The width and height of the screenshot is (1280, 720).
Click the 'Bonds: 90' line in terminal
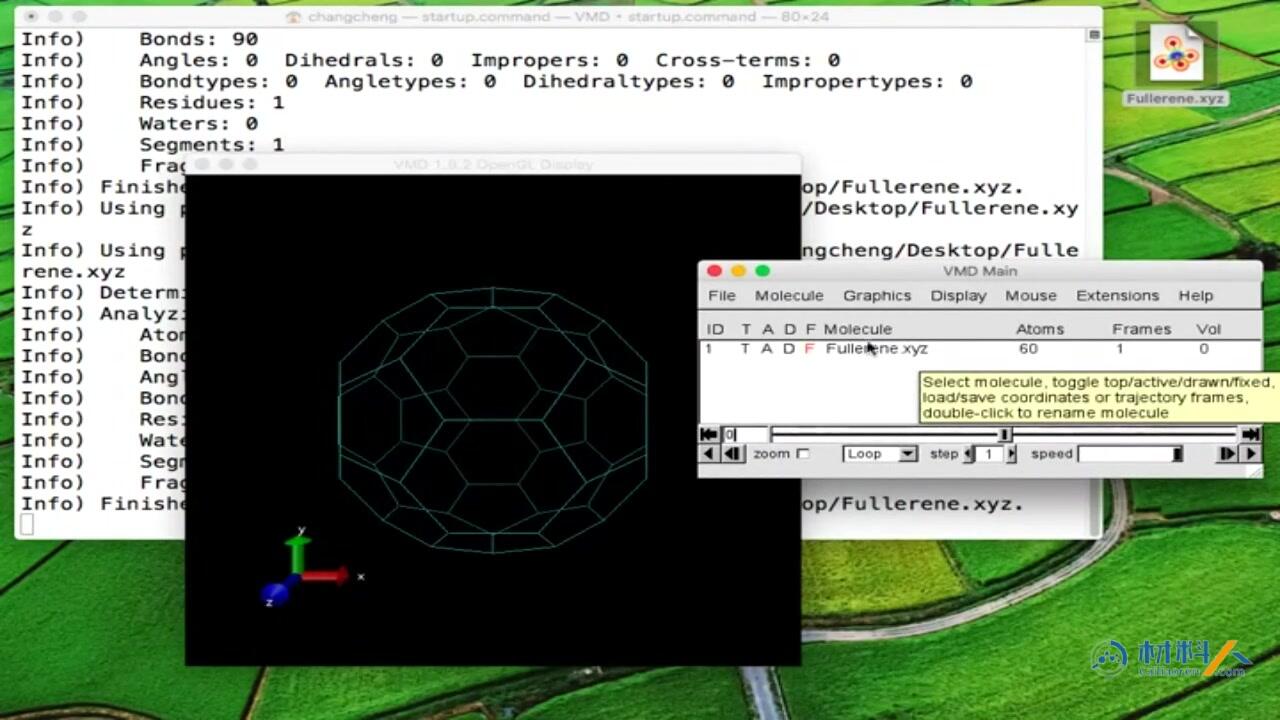coord(198,39)
